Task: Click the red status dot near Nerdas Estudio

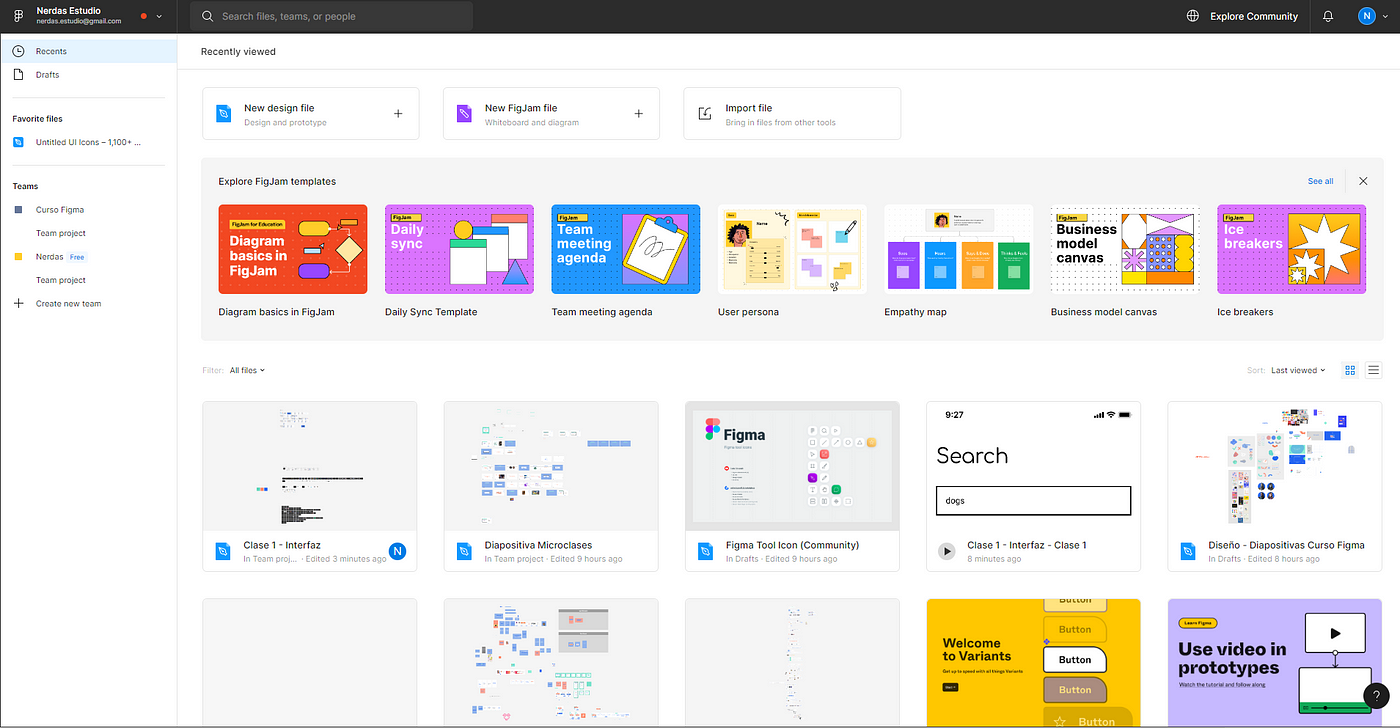Action: click(x=144, y=17)
